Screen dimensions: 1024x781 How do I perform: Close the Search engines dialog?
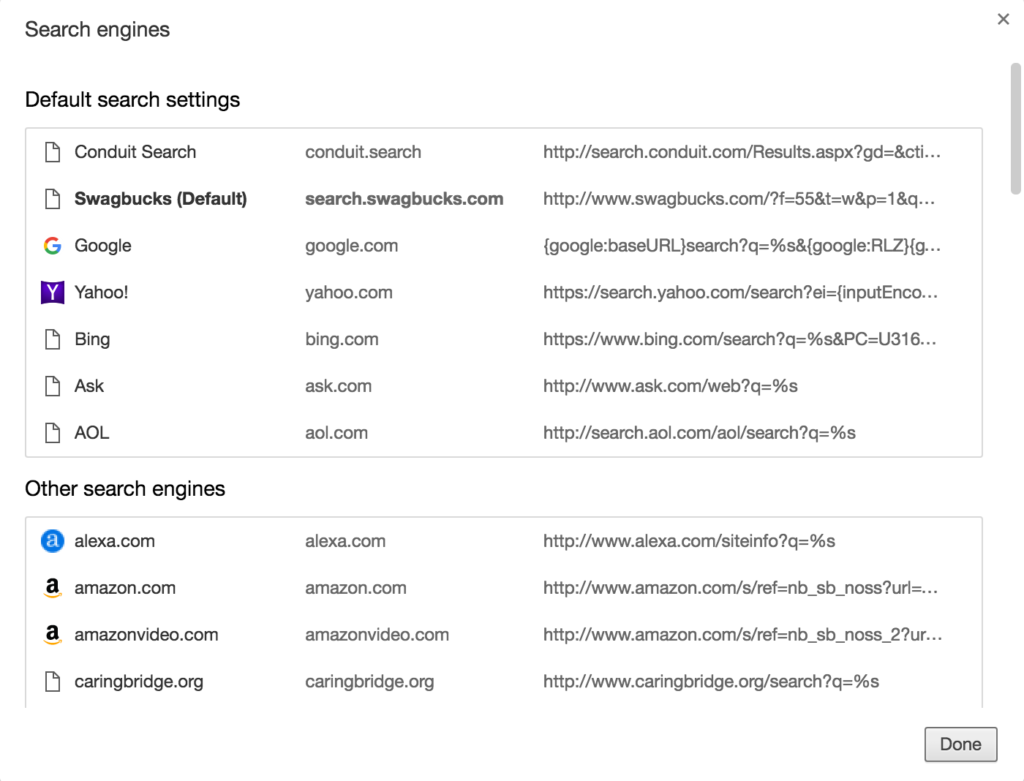pyautogui.click(x=1003, y=19)
